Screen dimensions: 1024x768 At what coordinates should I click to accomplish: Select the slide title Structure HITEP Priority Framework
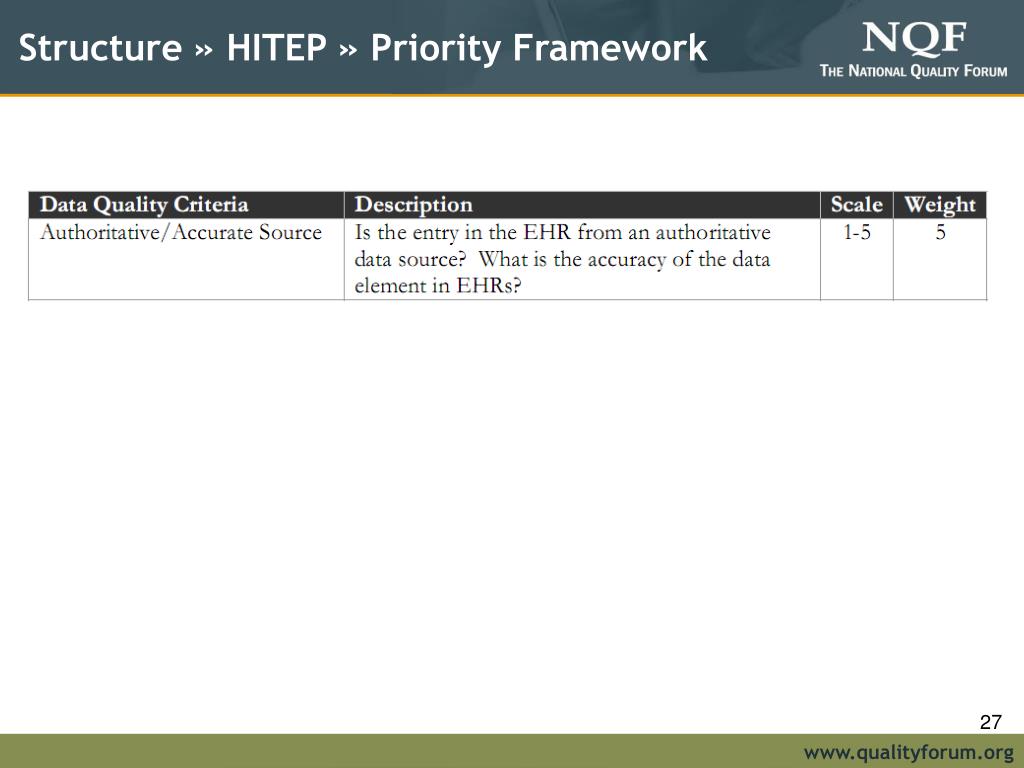[x=363, y=48]
